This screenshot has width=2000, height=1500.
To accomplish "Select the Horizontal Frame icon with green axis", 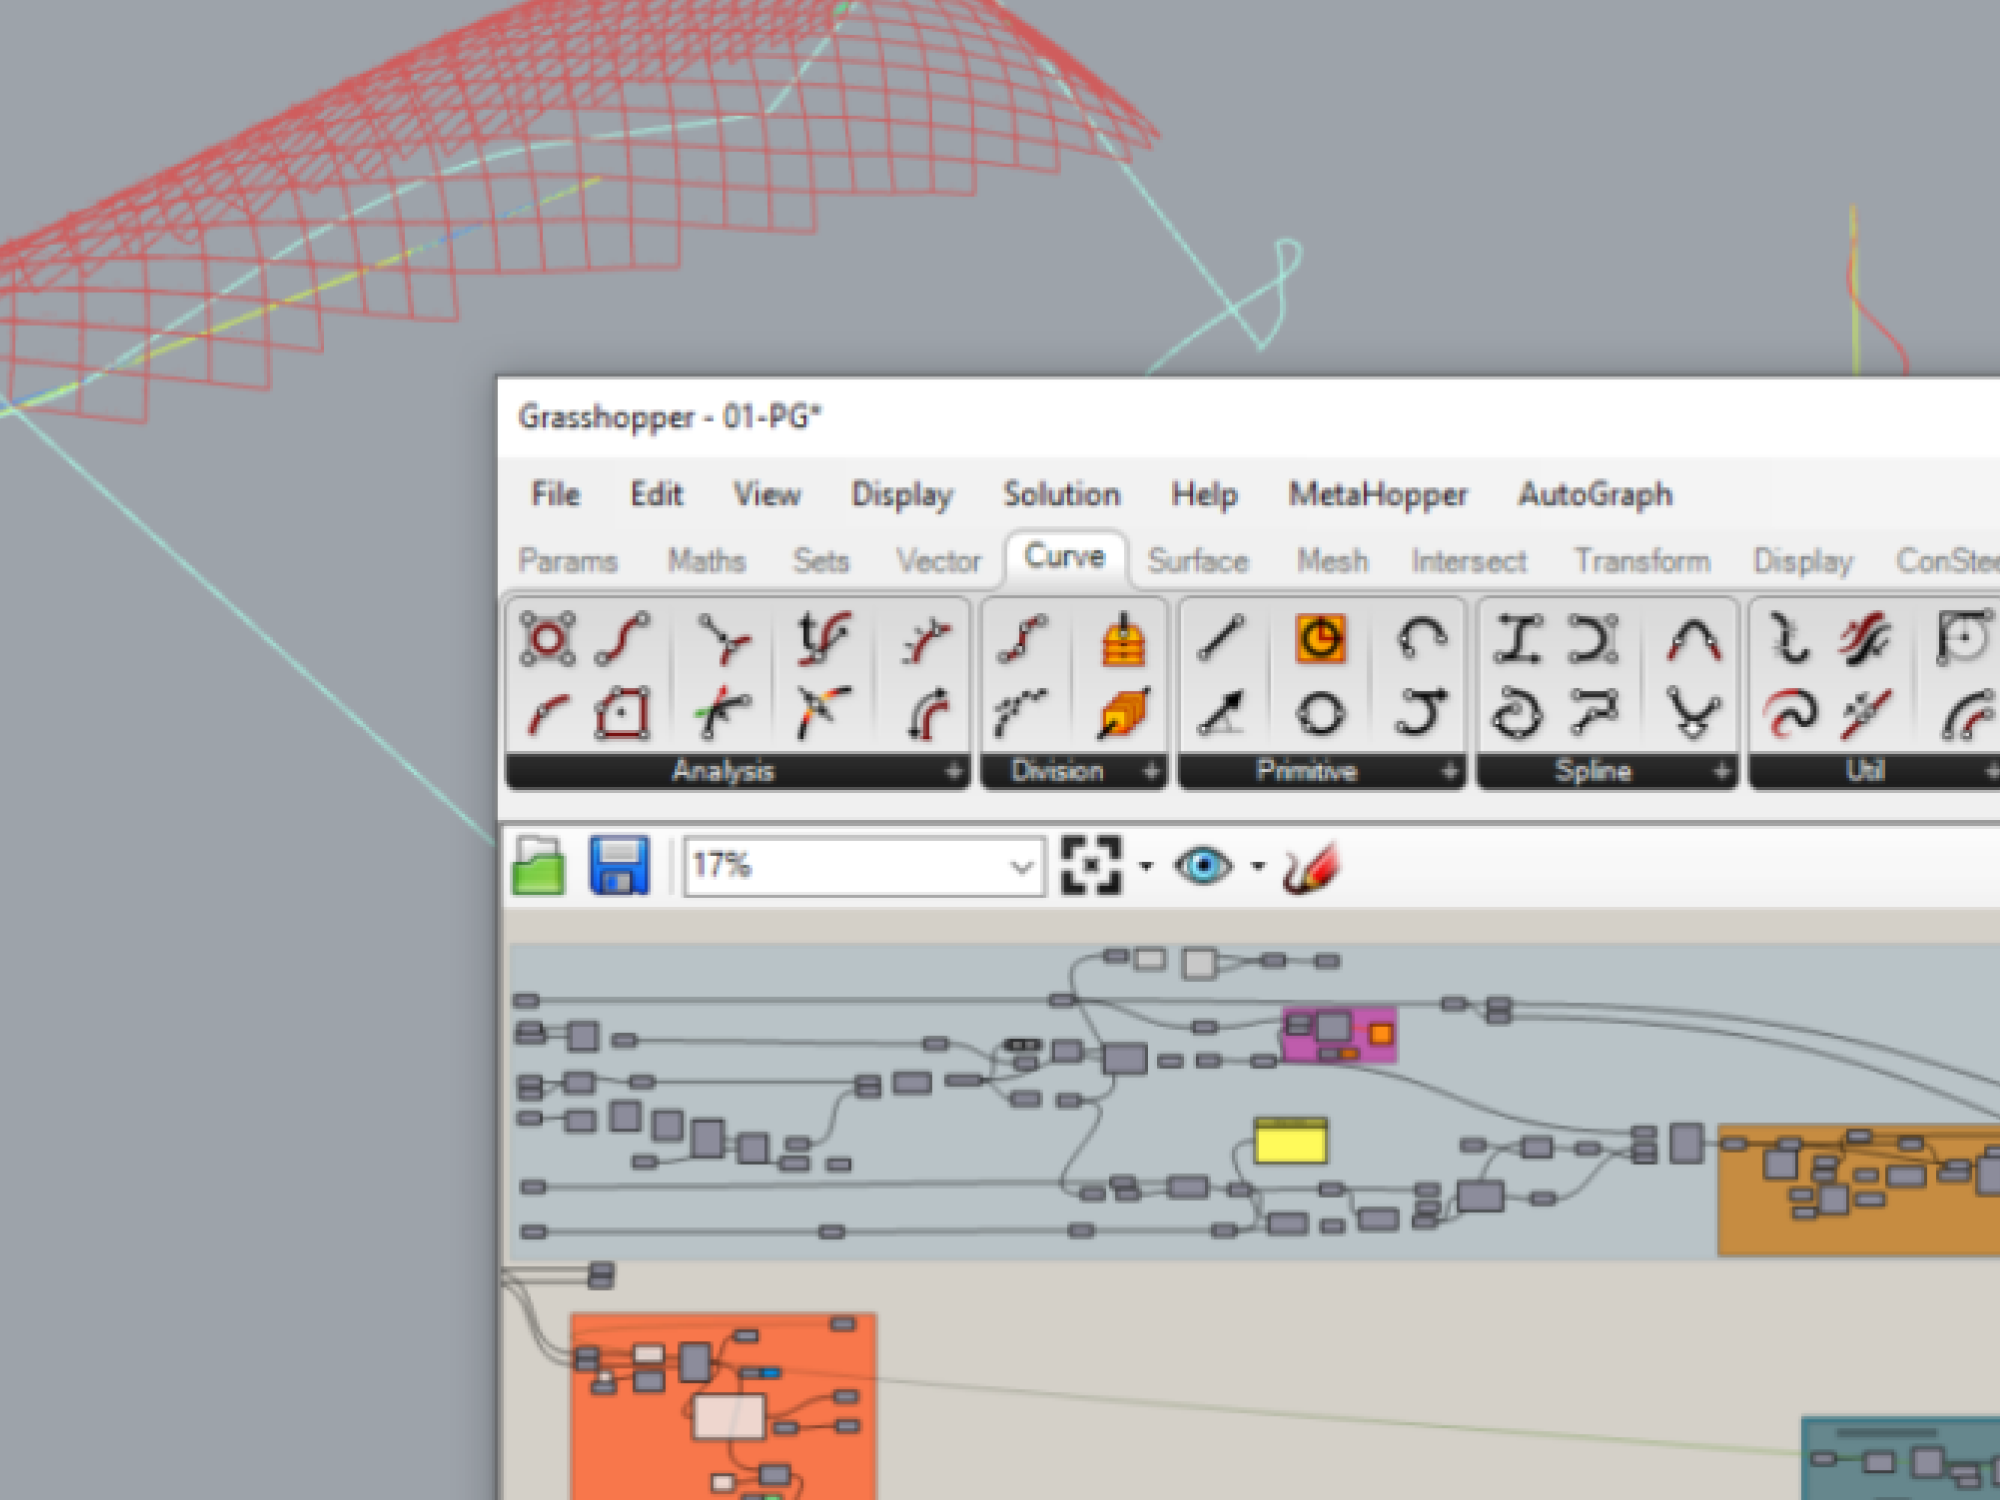I will (x=724, y=714).
